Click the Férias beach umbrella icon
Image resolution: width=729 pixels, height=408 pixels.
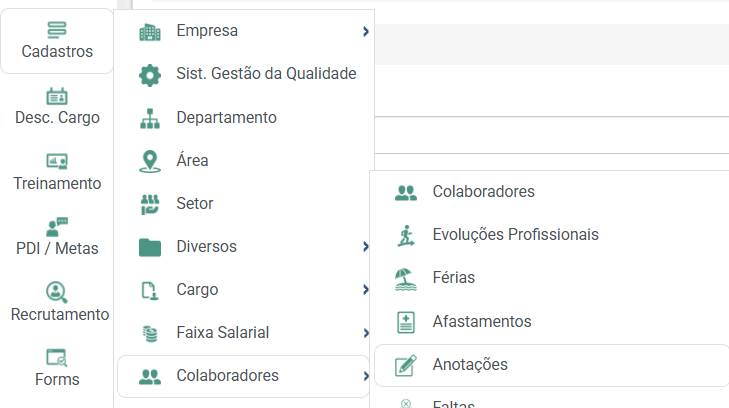405,279
